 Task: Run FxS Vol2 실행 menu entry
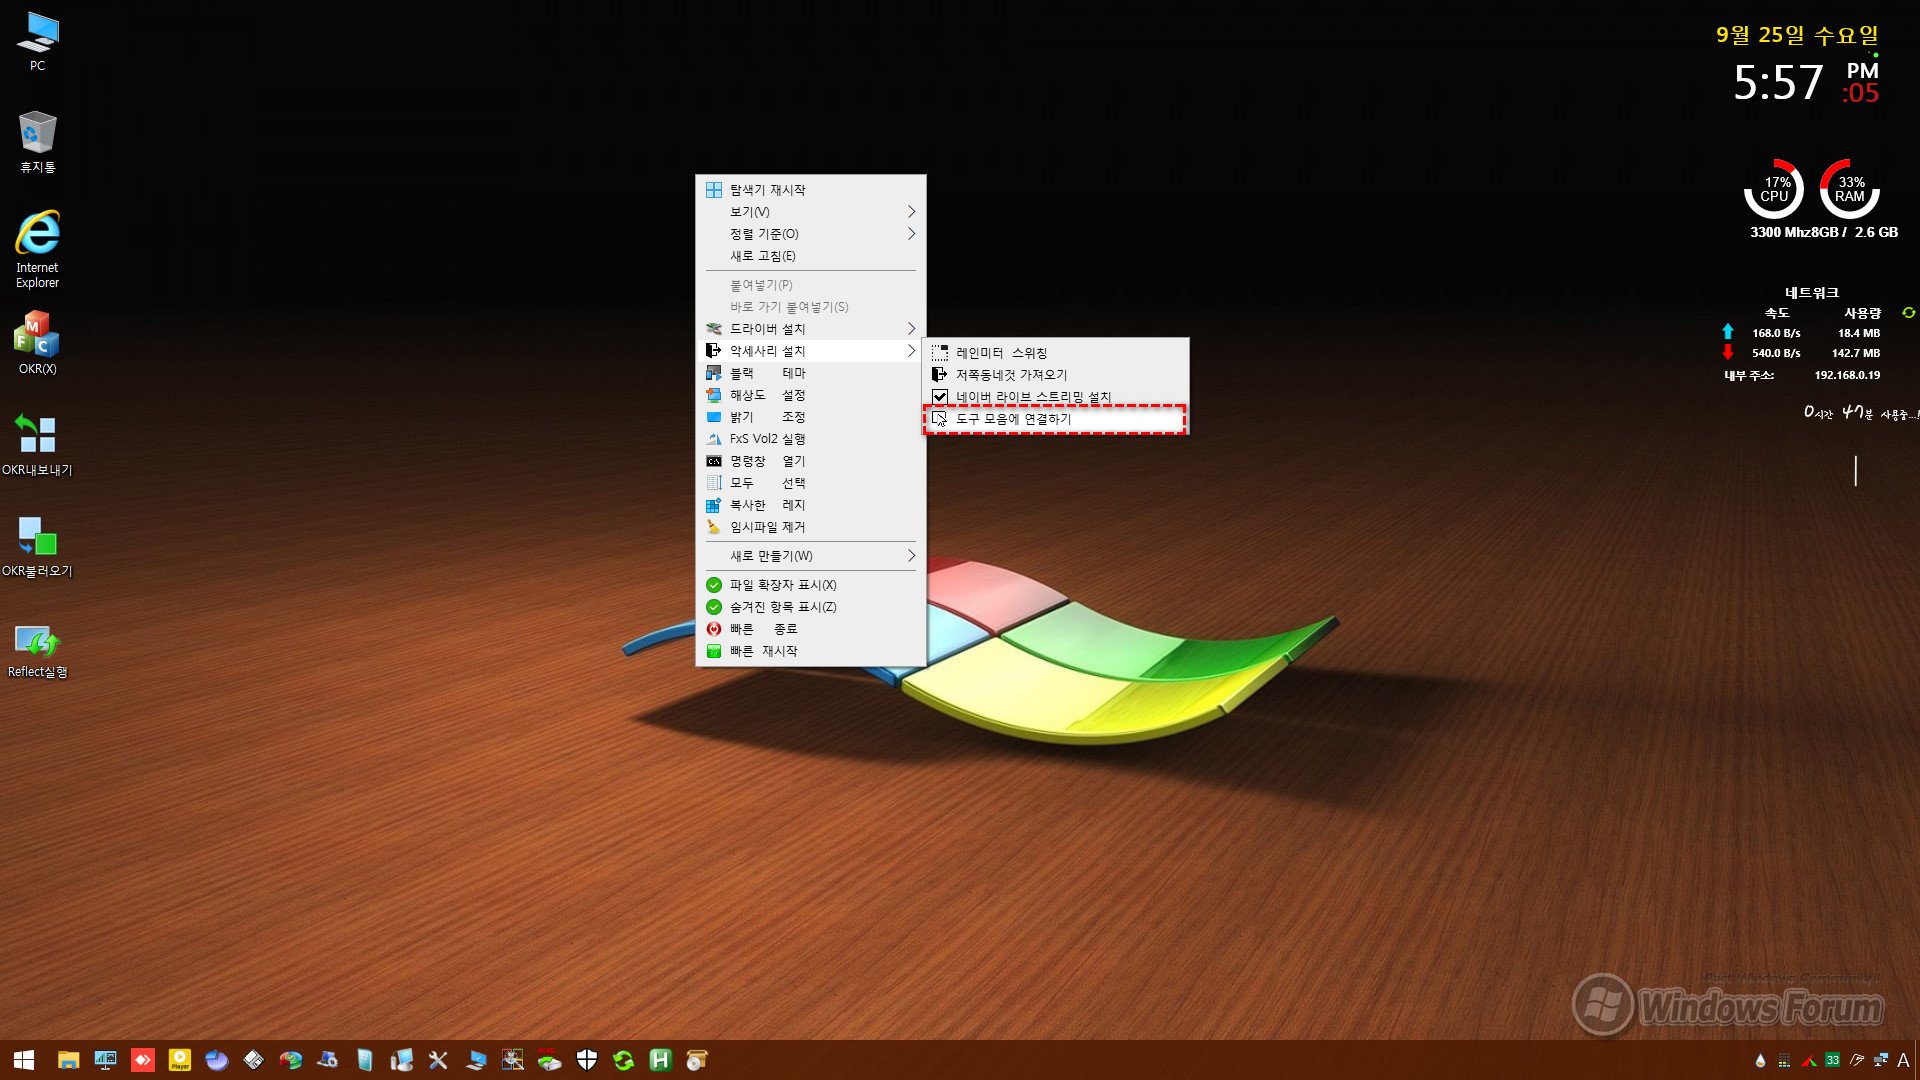[811, 439]
